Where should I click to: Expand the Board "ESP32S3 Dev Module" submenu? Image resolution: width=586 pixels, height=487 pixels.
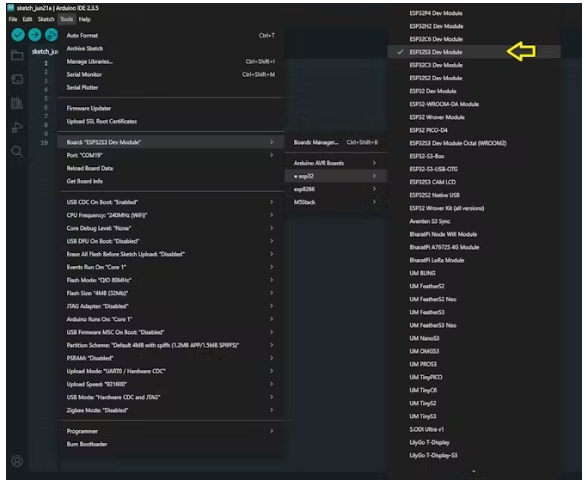[x=170, y=142]
